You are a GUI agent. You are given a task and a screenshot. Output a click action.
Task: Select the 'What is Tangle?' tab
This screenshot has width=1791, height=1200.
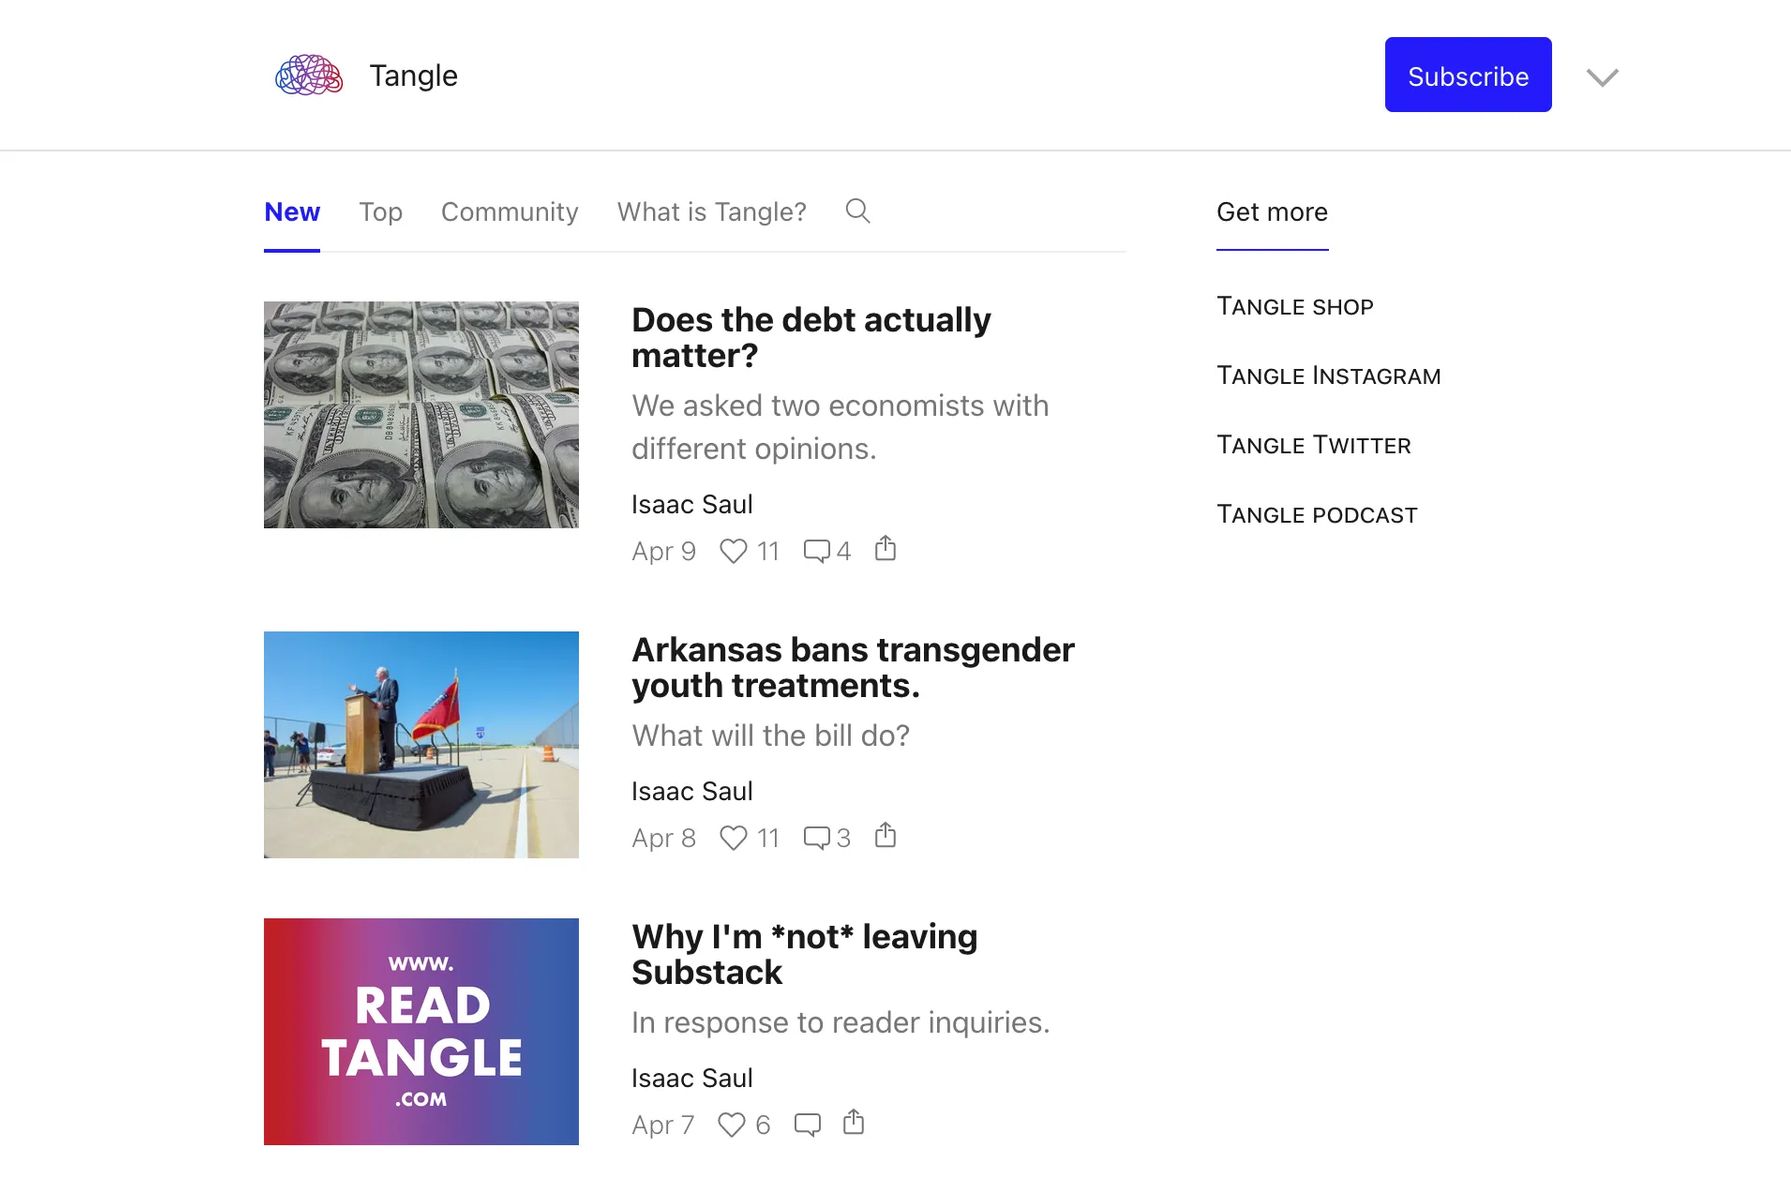coord(711,212)
